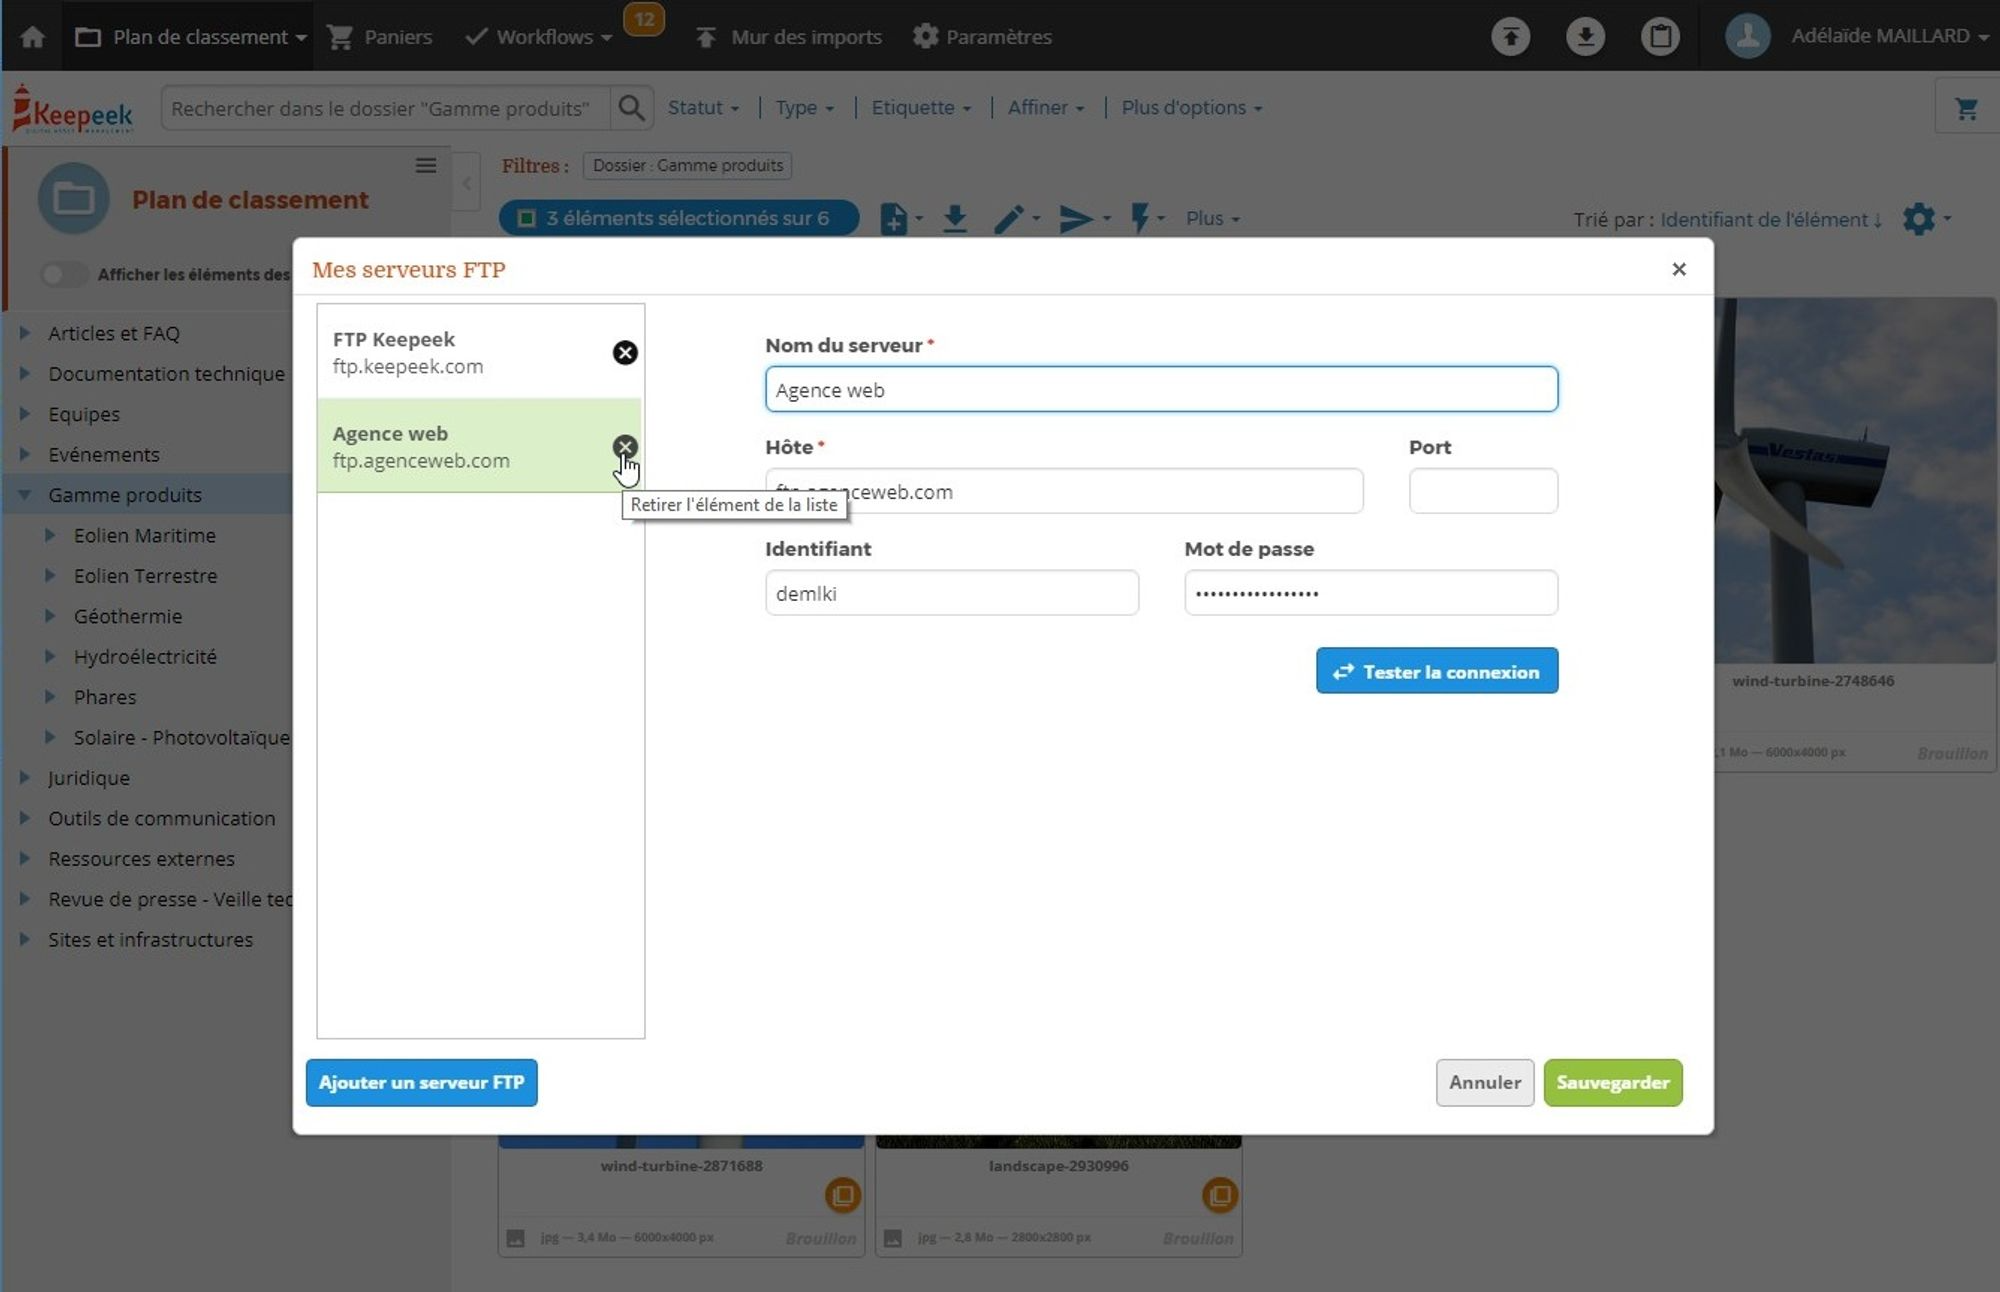Open the Statut filter dropdown
This screenshot has width=2000, height=1292.
pos(703,108)
